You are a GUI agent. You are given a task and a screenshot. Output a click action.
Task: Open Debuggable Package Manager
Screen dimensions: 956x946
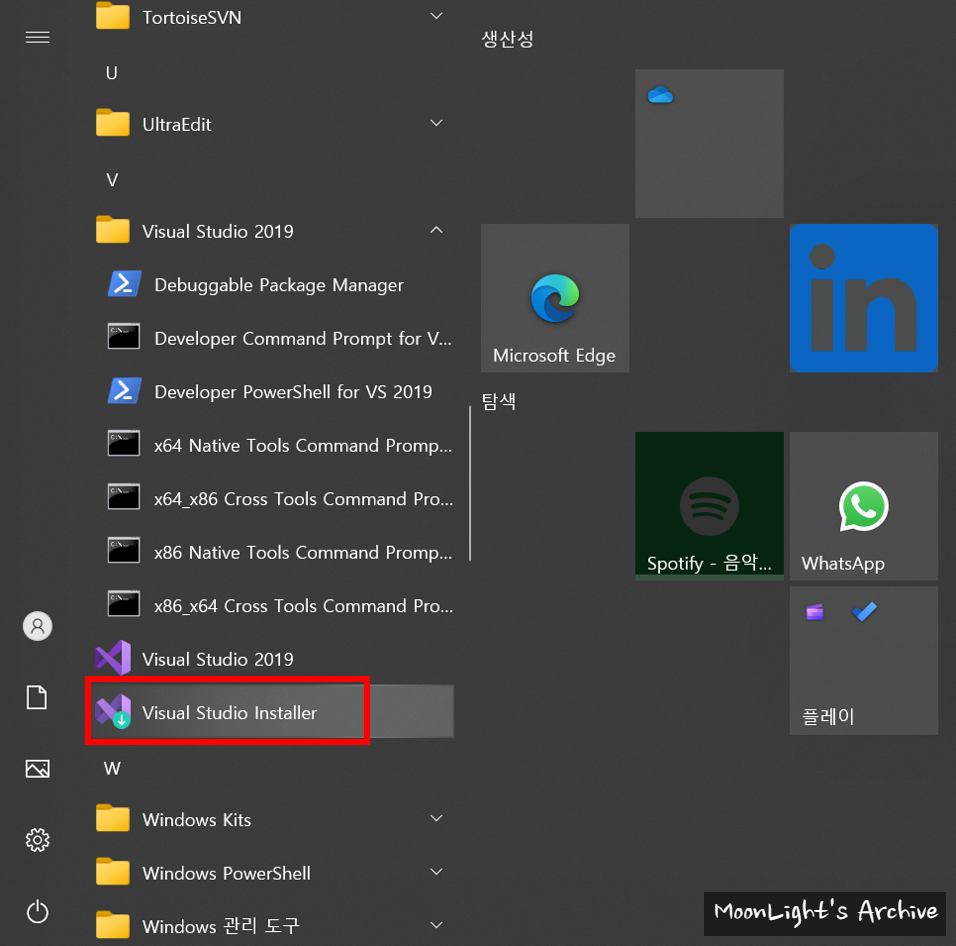click(x=272, y=285)
